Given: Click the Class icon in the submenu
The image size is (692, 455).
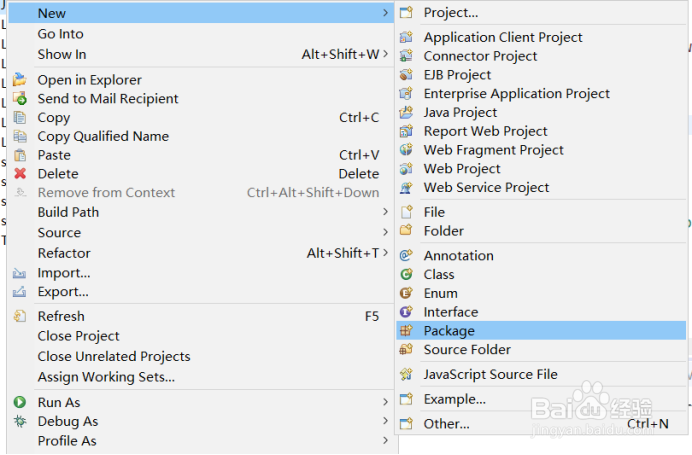Looking at the screenshot, I should click(x=406, y=274).
